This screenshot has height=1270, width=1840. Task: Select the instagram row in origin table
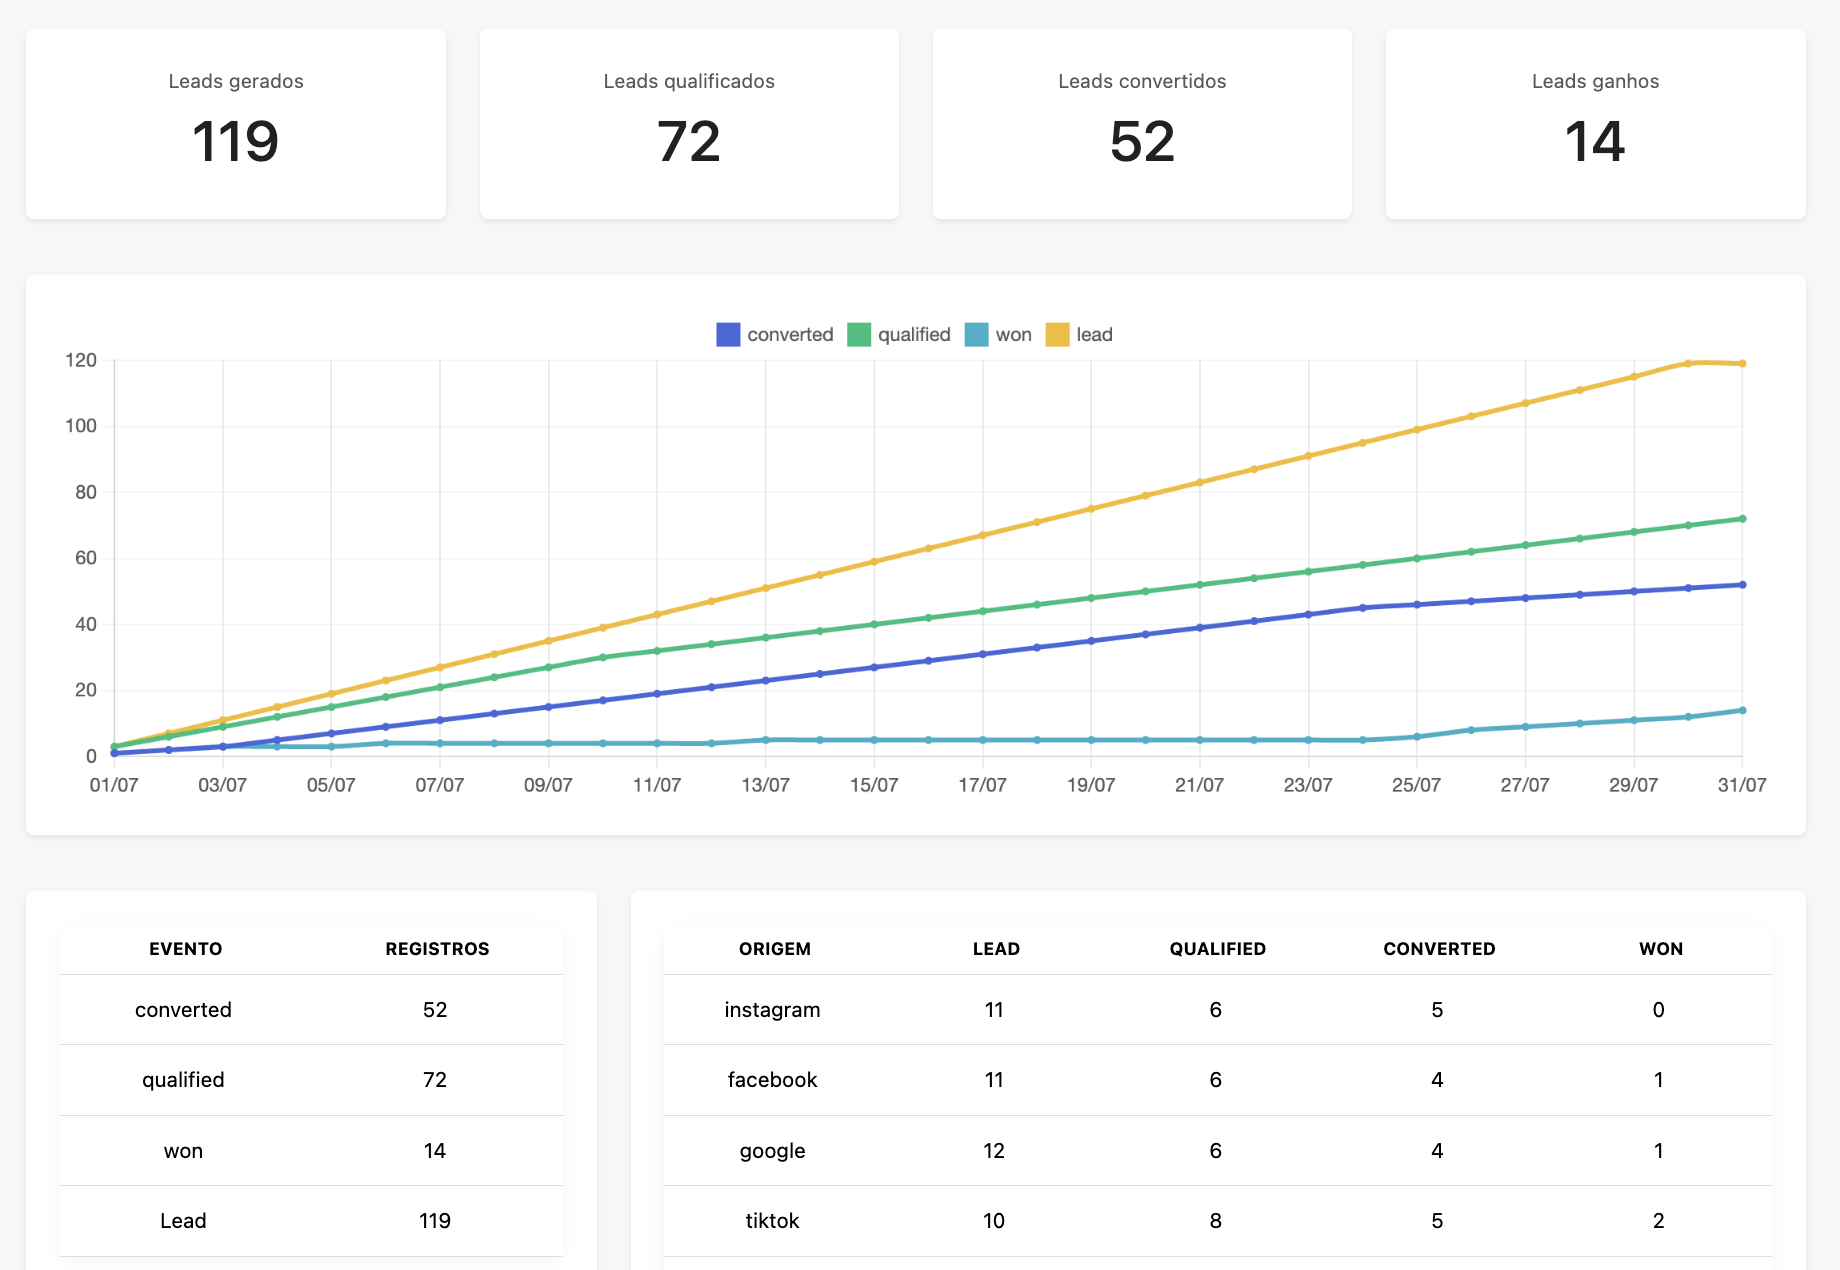772,1010
